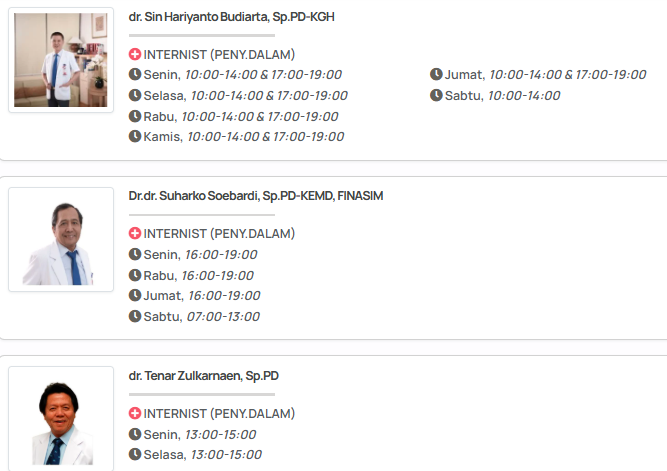The image size is (667, 471).
Task: Click the red plus icon beside dr. Sin Hariyanto's specialty
Action: (135, 55)
